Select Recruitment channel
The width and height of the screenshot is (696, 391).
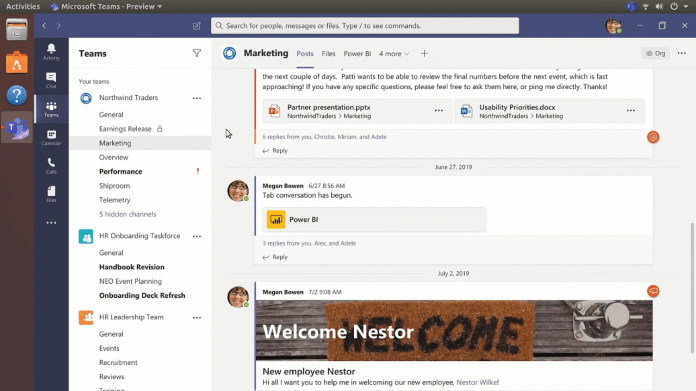[118, 362]
